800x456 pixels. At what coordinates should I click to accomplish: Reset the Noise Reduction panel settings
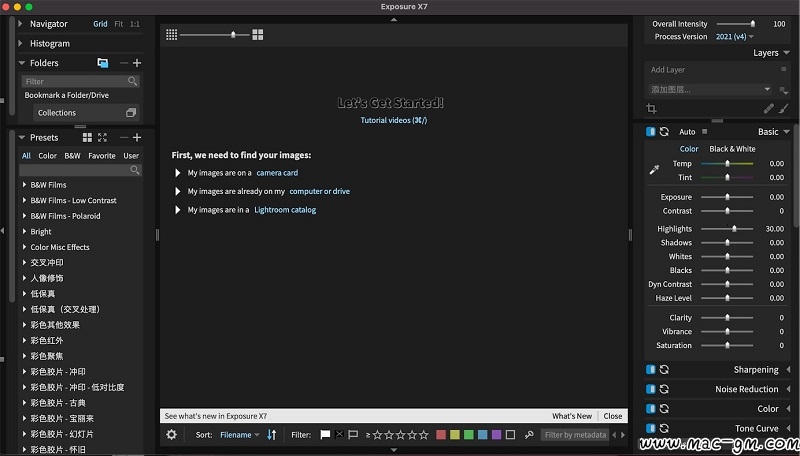tap(664, 389)
